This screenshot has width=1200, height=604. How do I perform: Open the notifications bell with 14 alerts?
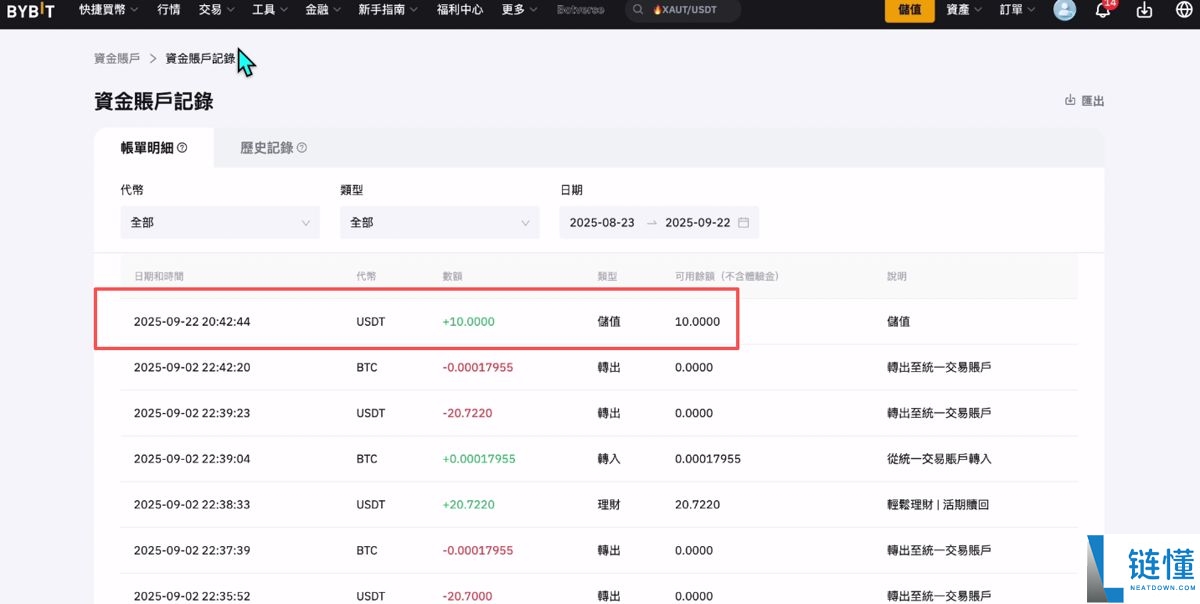[1103, 11]
